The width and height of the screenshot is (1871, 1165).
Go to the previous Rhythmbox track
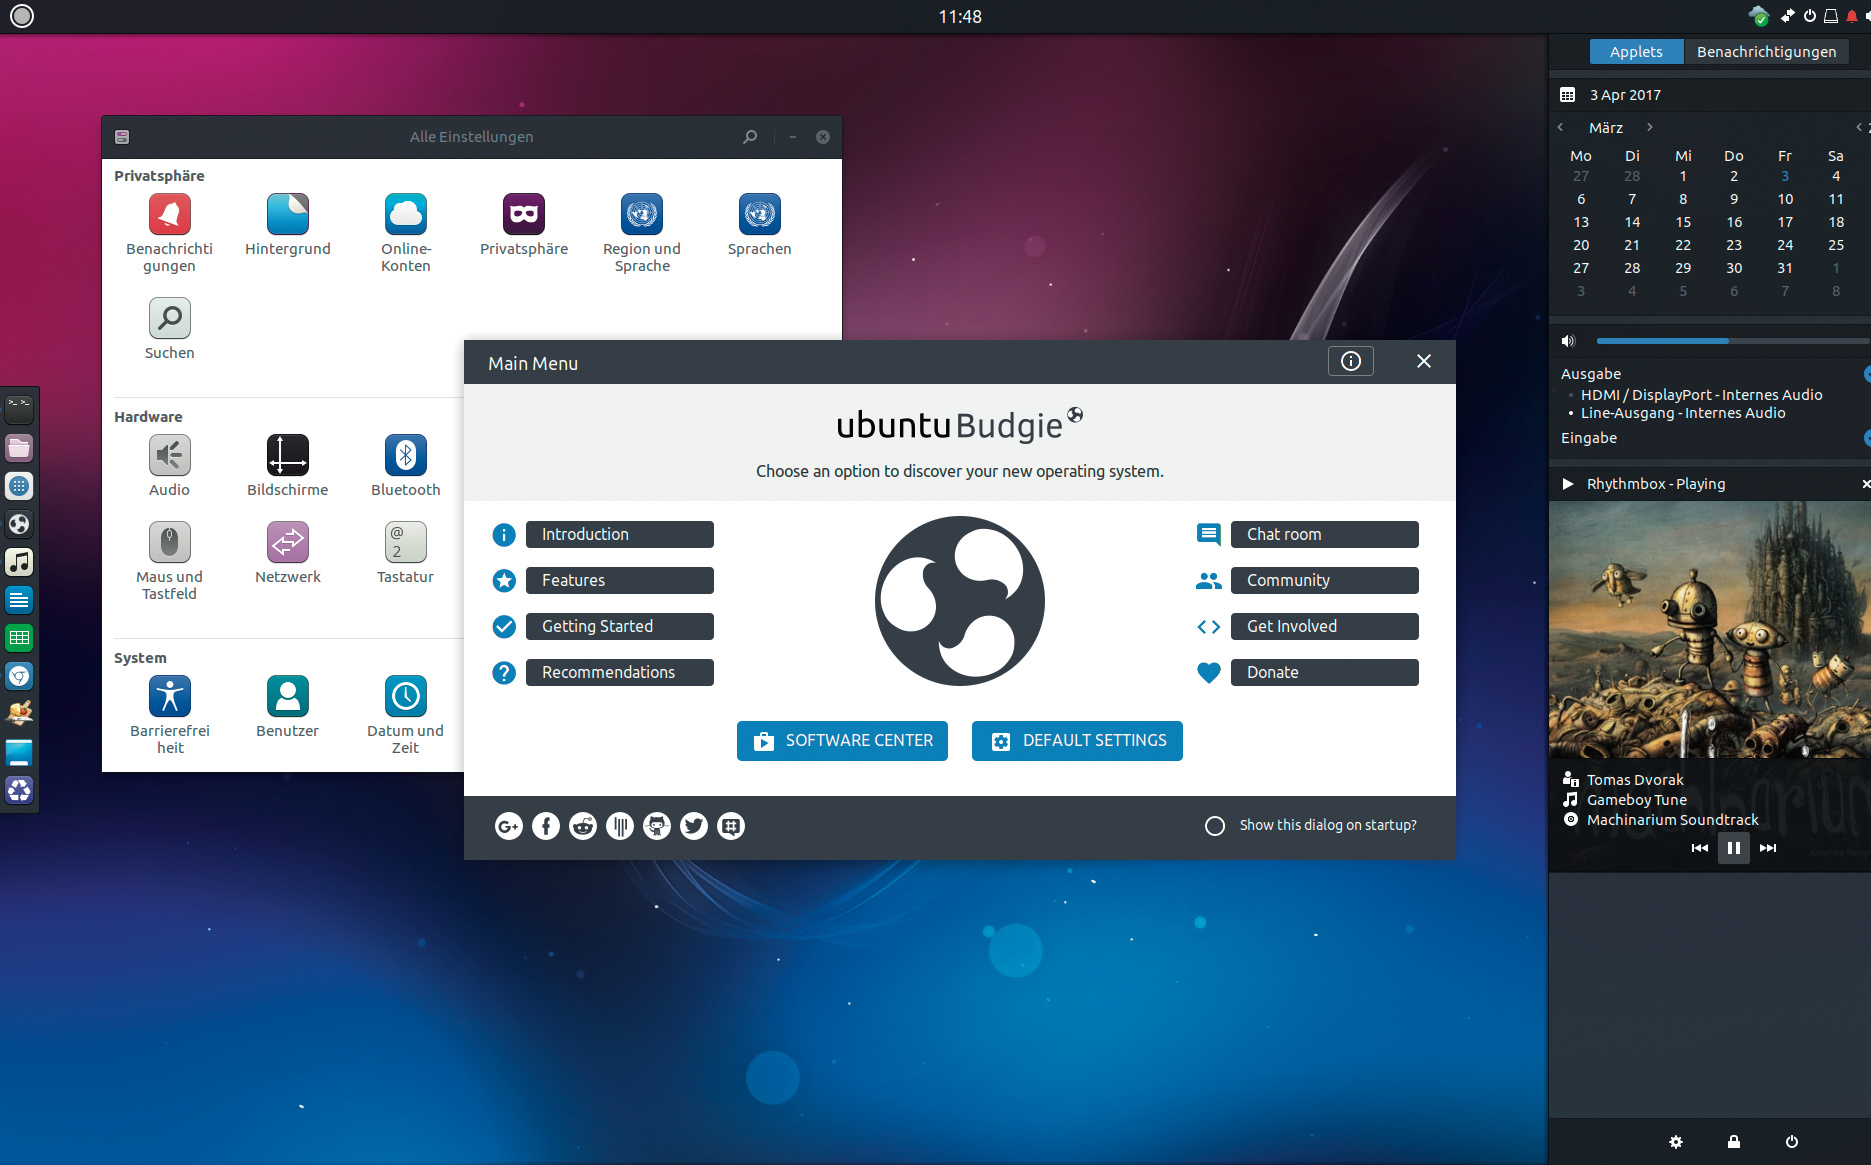pos(1700,848)
